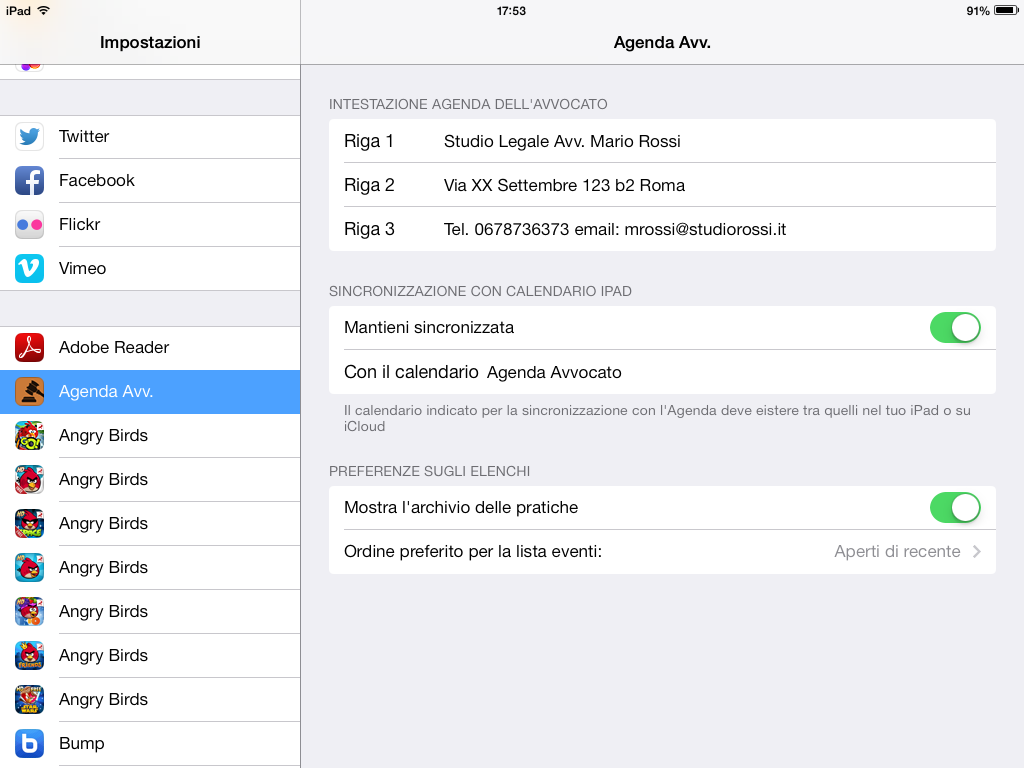The height and width of the screenshot is (768, 1024).
Task: Select Agenda Avv. in the settings list
Action: click(150, 392)
